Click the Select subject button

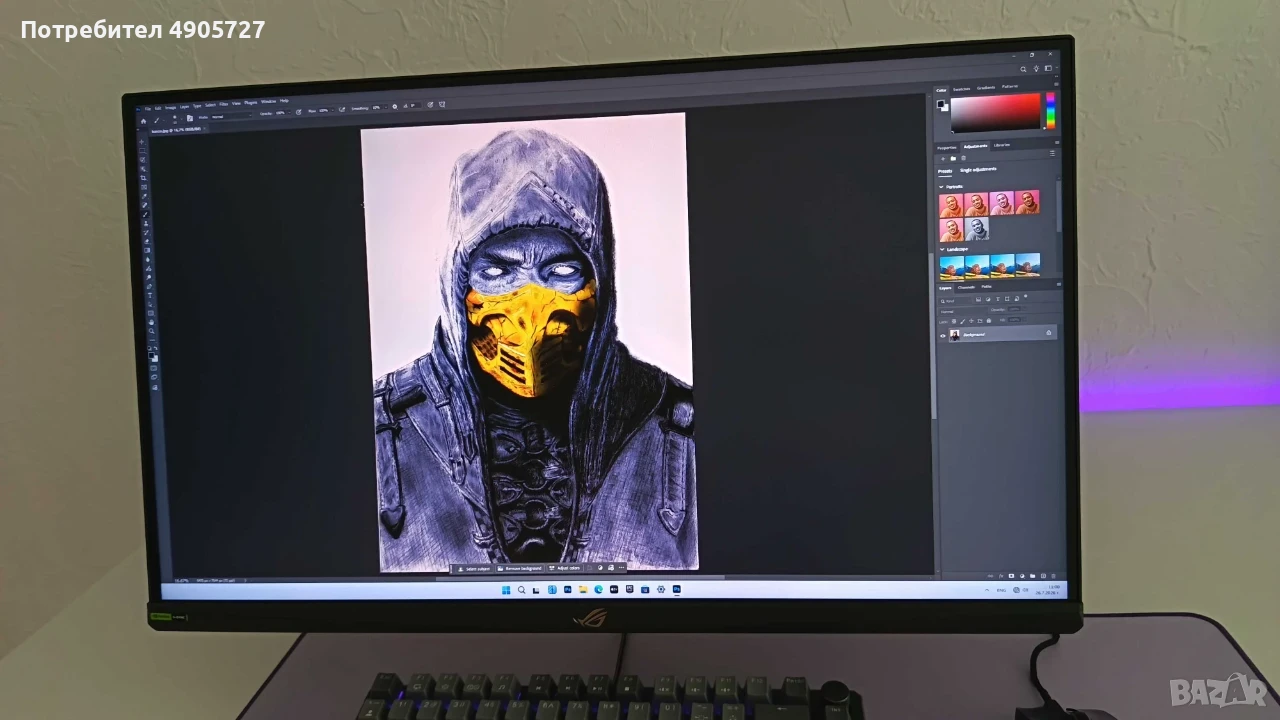[x=473, y=569]
